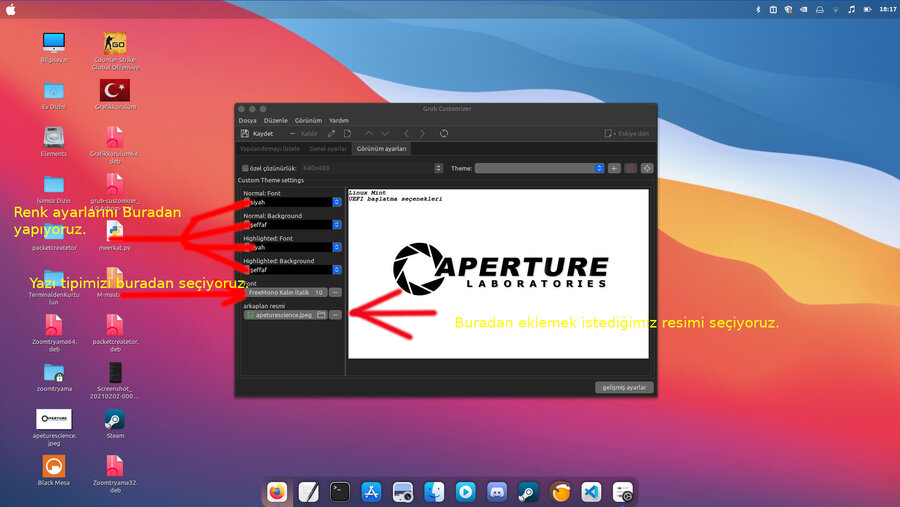Open the Highlighted: Background color dropdown
This screenshot has height=507, width=900.
tap(292, 270)
